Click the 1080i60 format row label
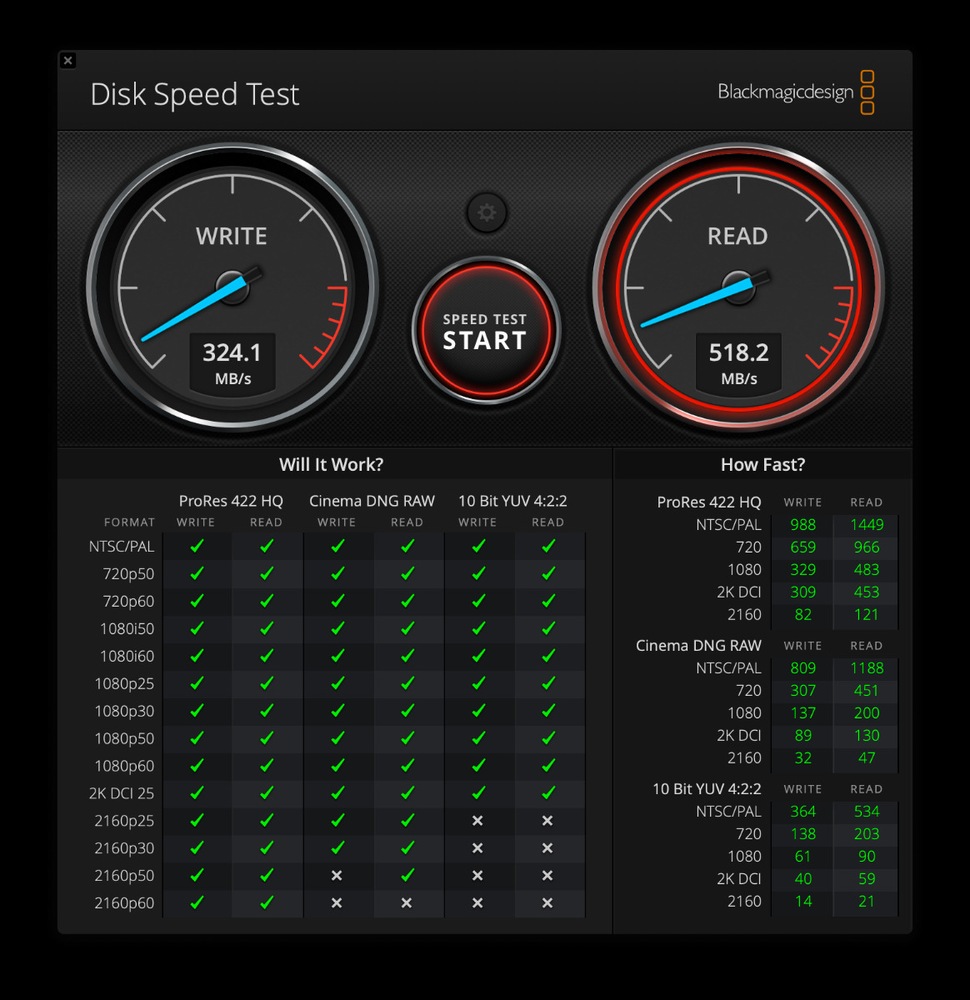This screenshot has width=970, height=1000. point(127,656)
